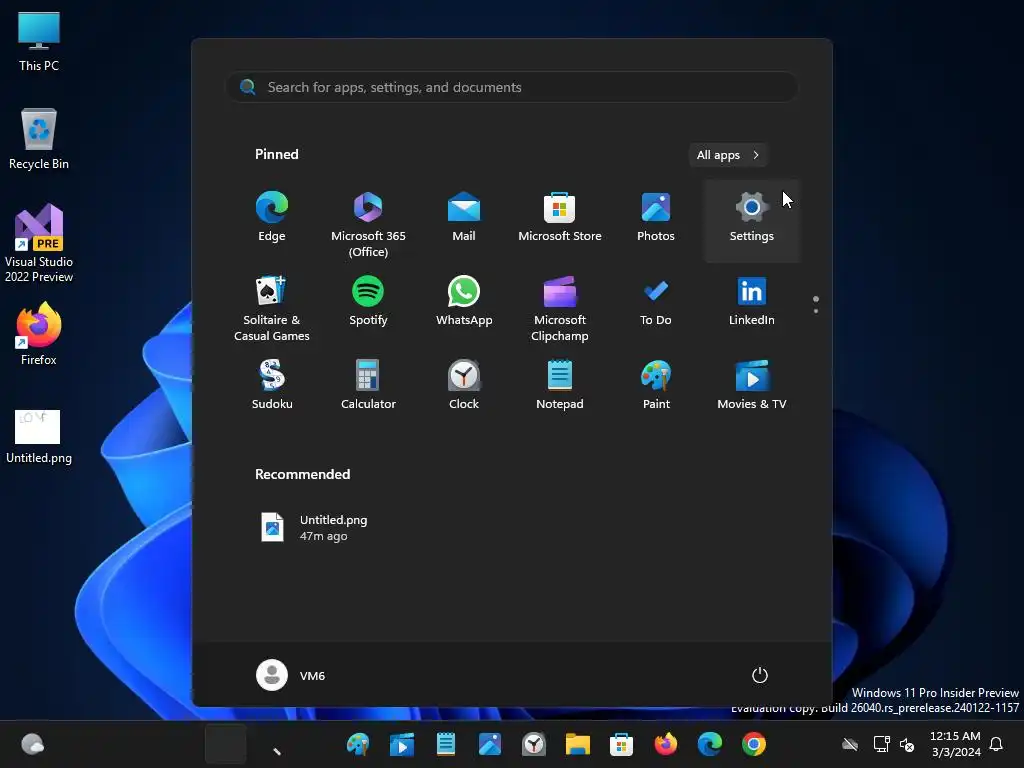
Task: Open Notepad from the pinned grid
Action: point(560,385)
